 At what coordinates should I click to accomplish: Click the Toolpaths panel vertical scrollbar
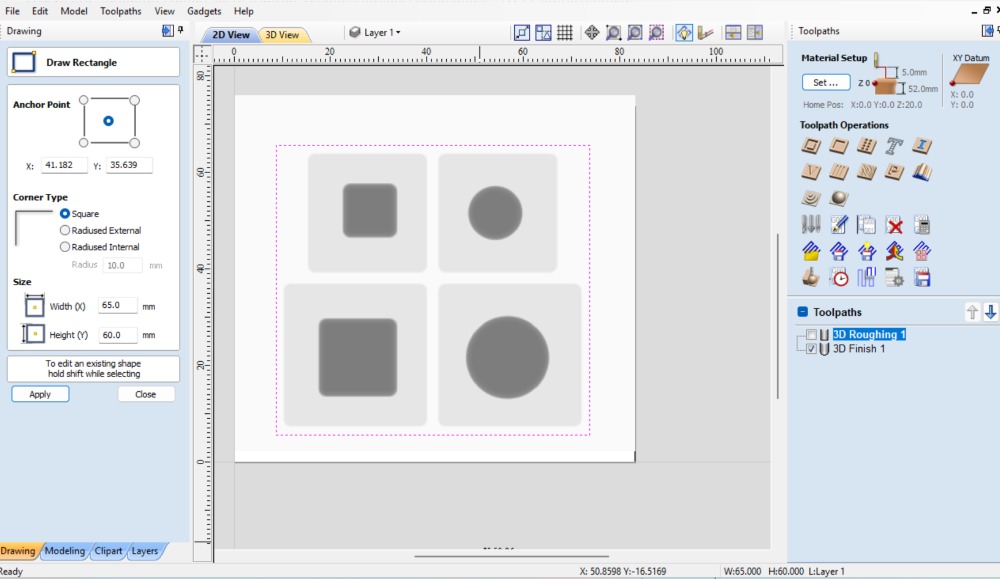click(x=777, y=316)
